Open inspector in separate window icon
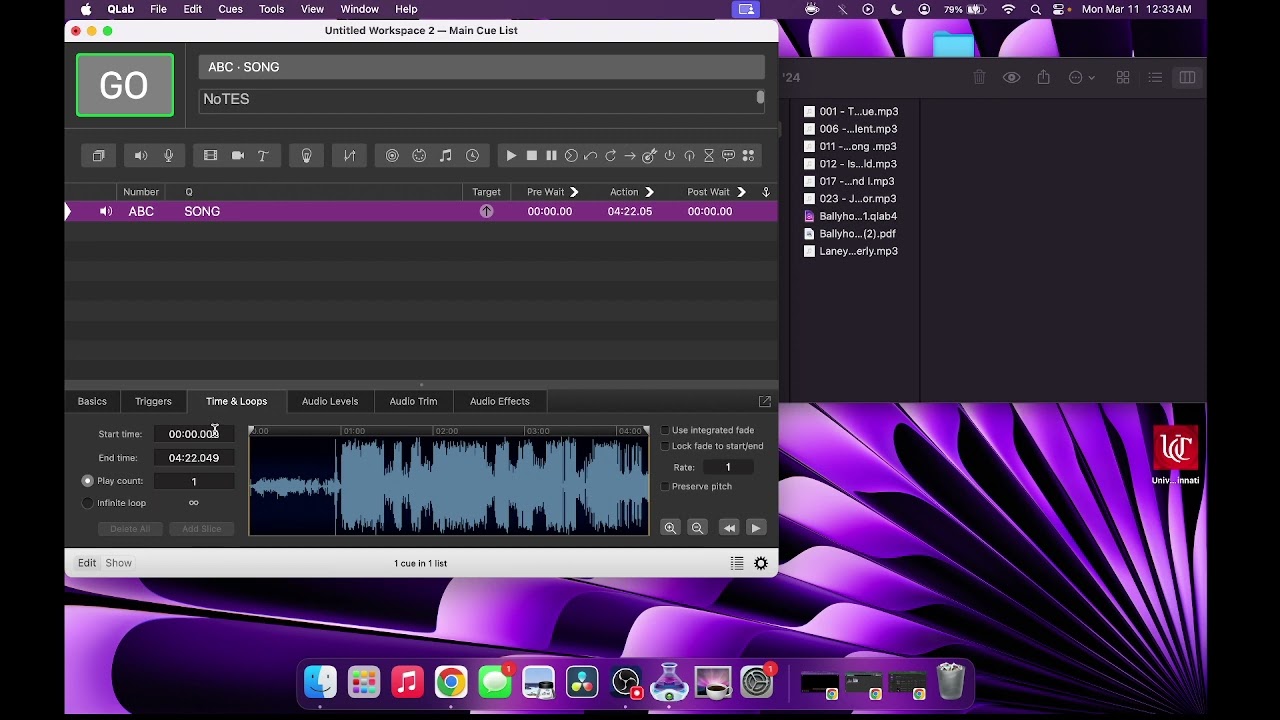Screen dimensions: 1280x720 tap(765, 401)
